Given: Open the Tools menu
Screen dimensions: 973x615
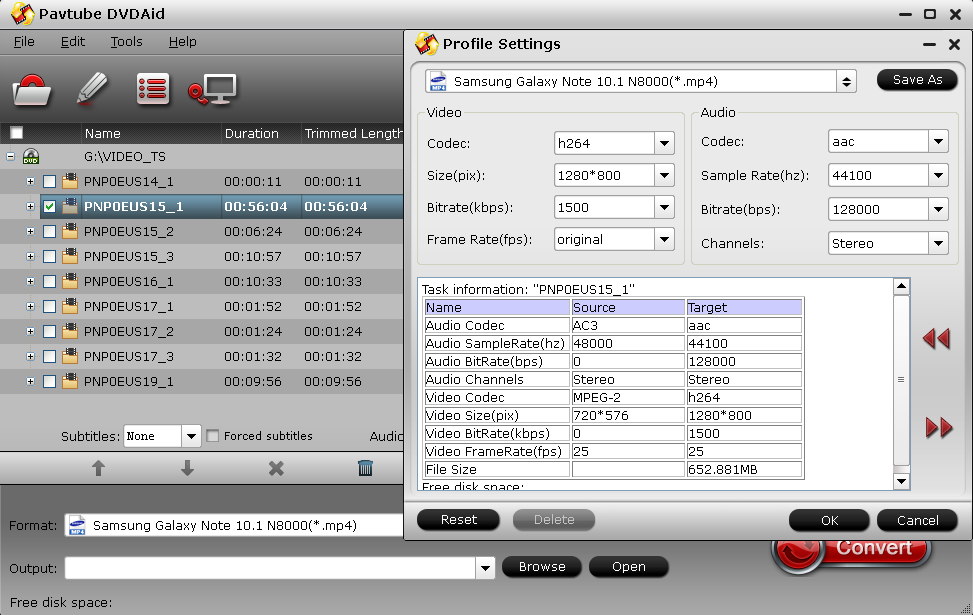Looking at the screenshot, I should (x=127, y=42).
